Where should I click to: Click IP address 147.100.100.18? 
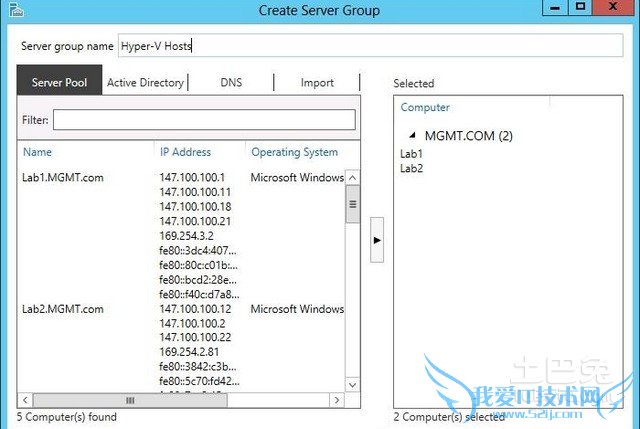click(x=196, y=207)
